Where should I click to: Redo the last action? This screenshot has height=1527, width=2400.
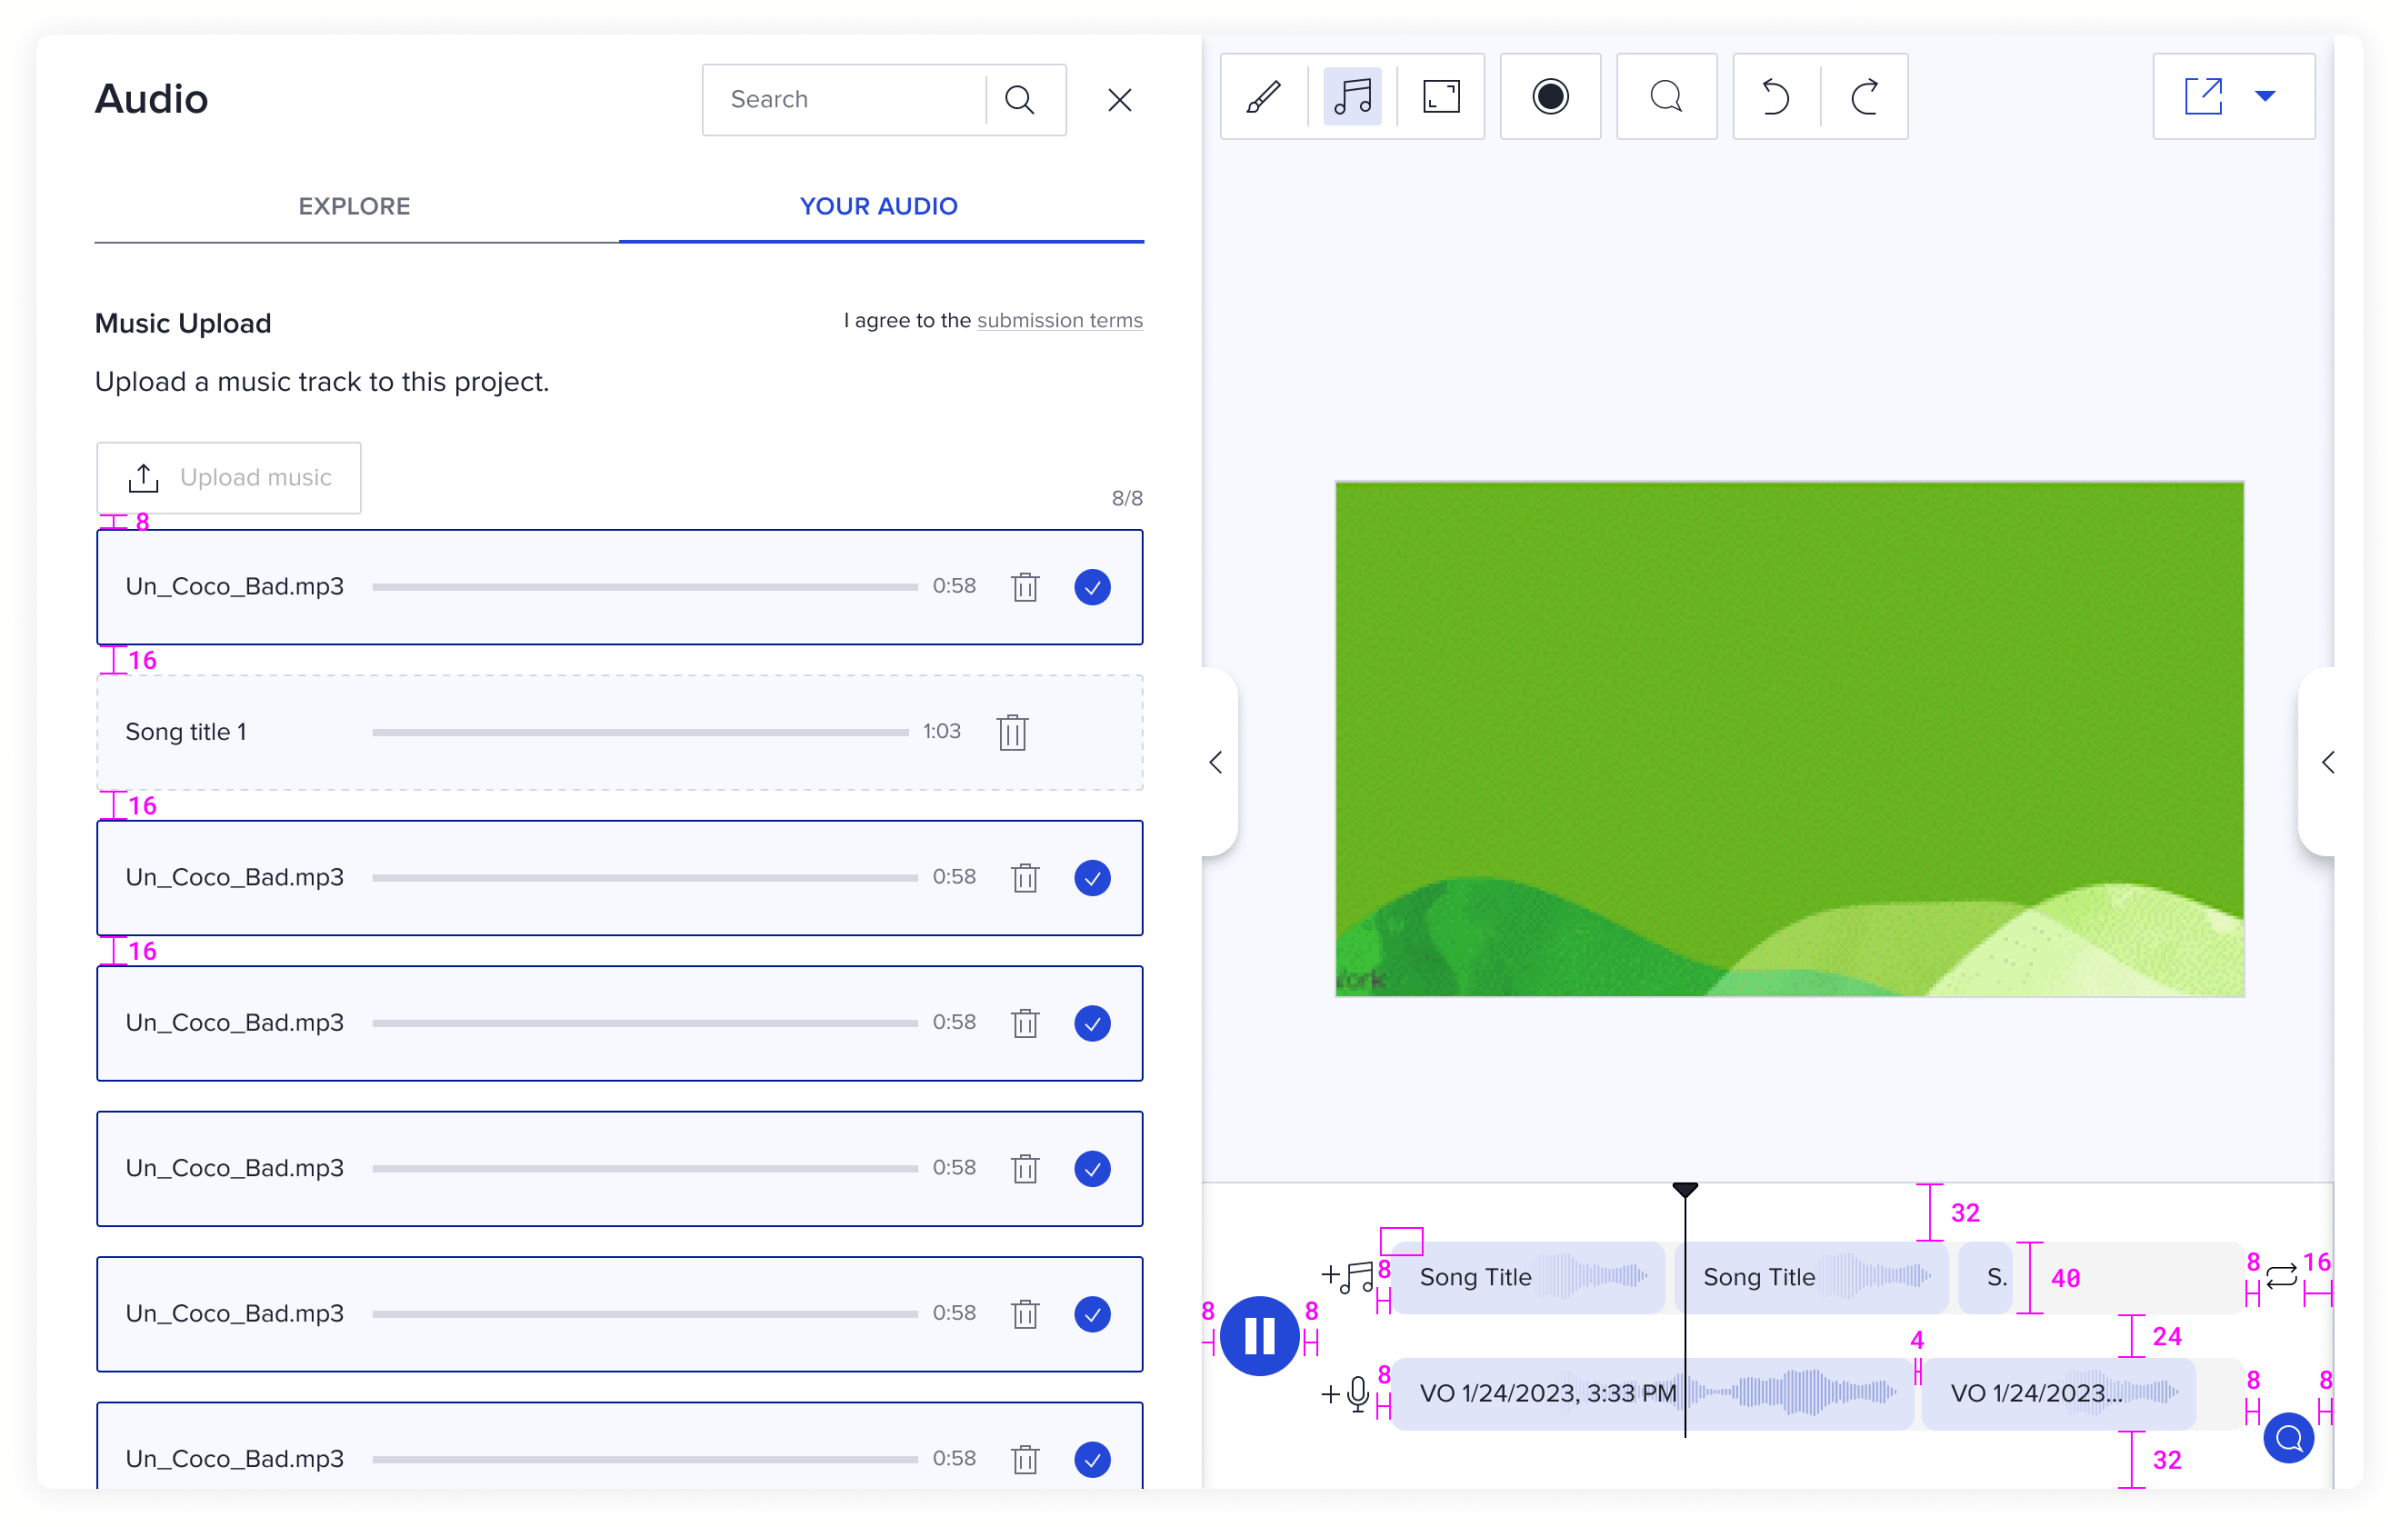tap(1864, 97)
